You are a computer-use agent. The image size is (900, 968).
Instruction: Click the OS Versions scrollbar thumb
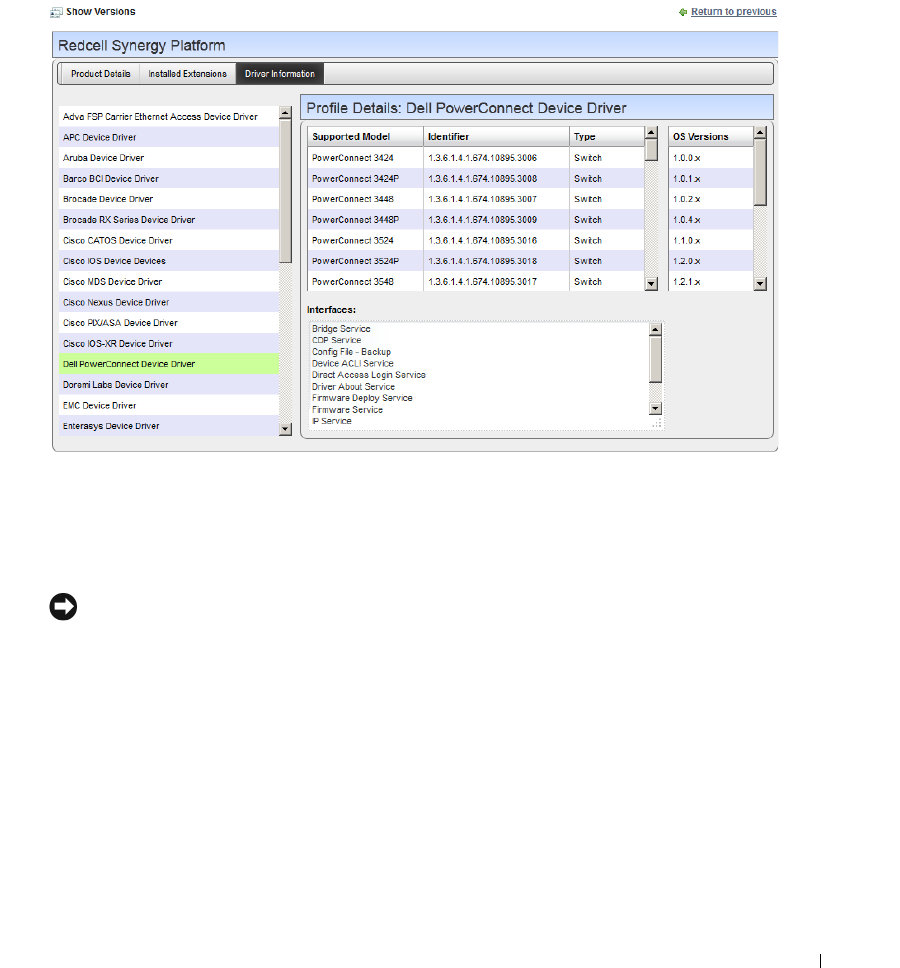coord(760,172)
